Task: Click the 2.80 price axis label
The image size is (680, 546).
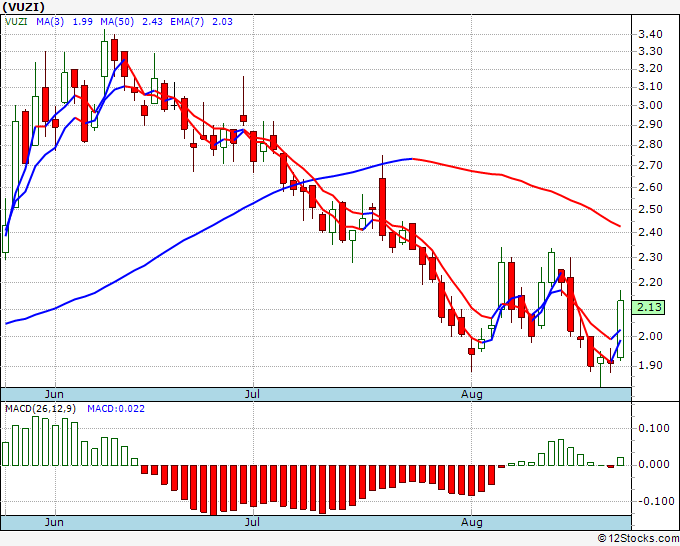Action: click(650, 144)
